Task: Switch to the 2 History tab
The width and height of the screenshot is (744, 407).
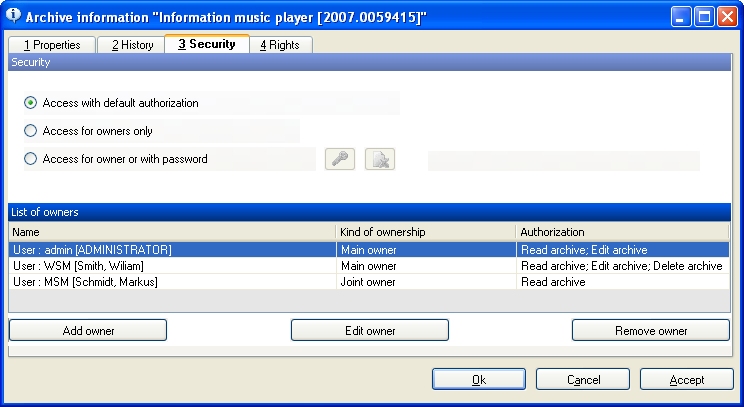Action: [x=132, y=45]
